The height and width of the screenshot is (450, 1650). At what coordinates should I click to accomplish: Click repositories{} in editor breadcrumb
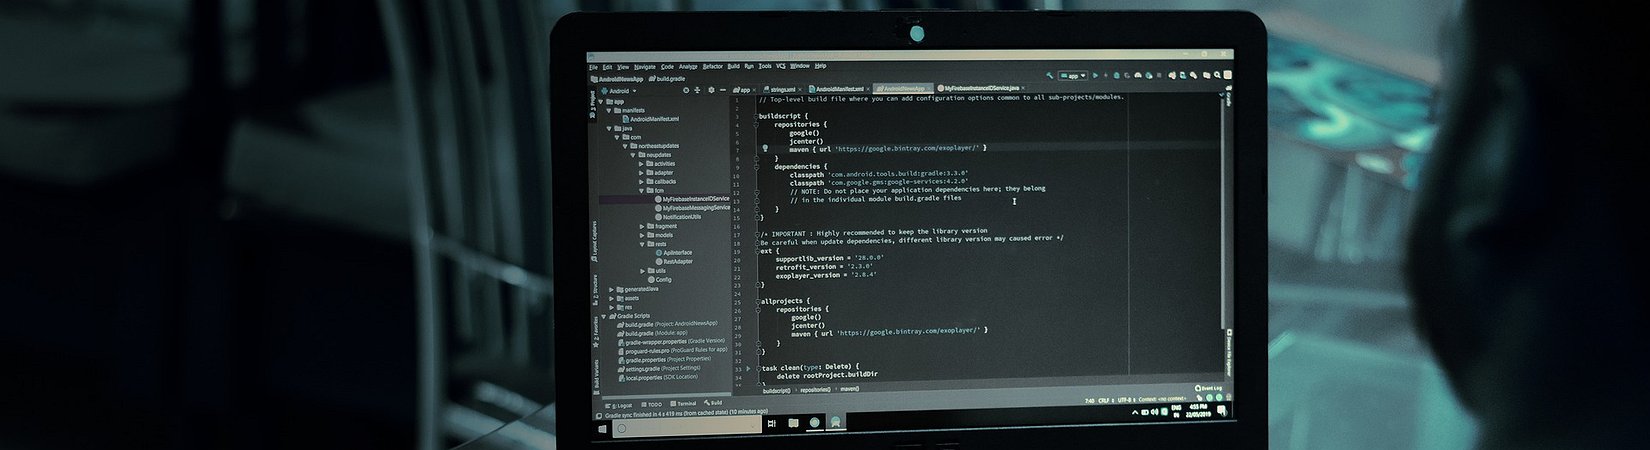815,389
